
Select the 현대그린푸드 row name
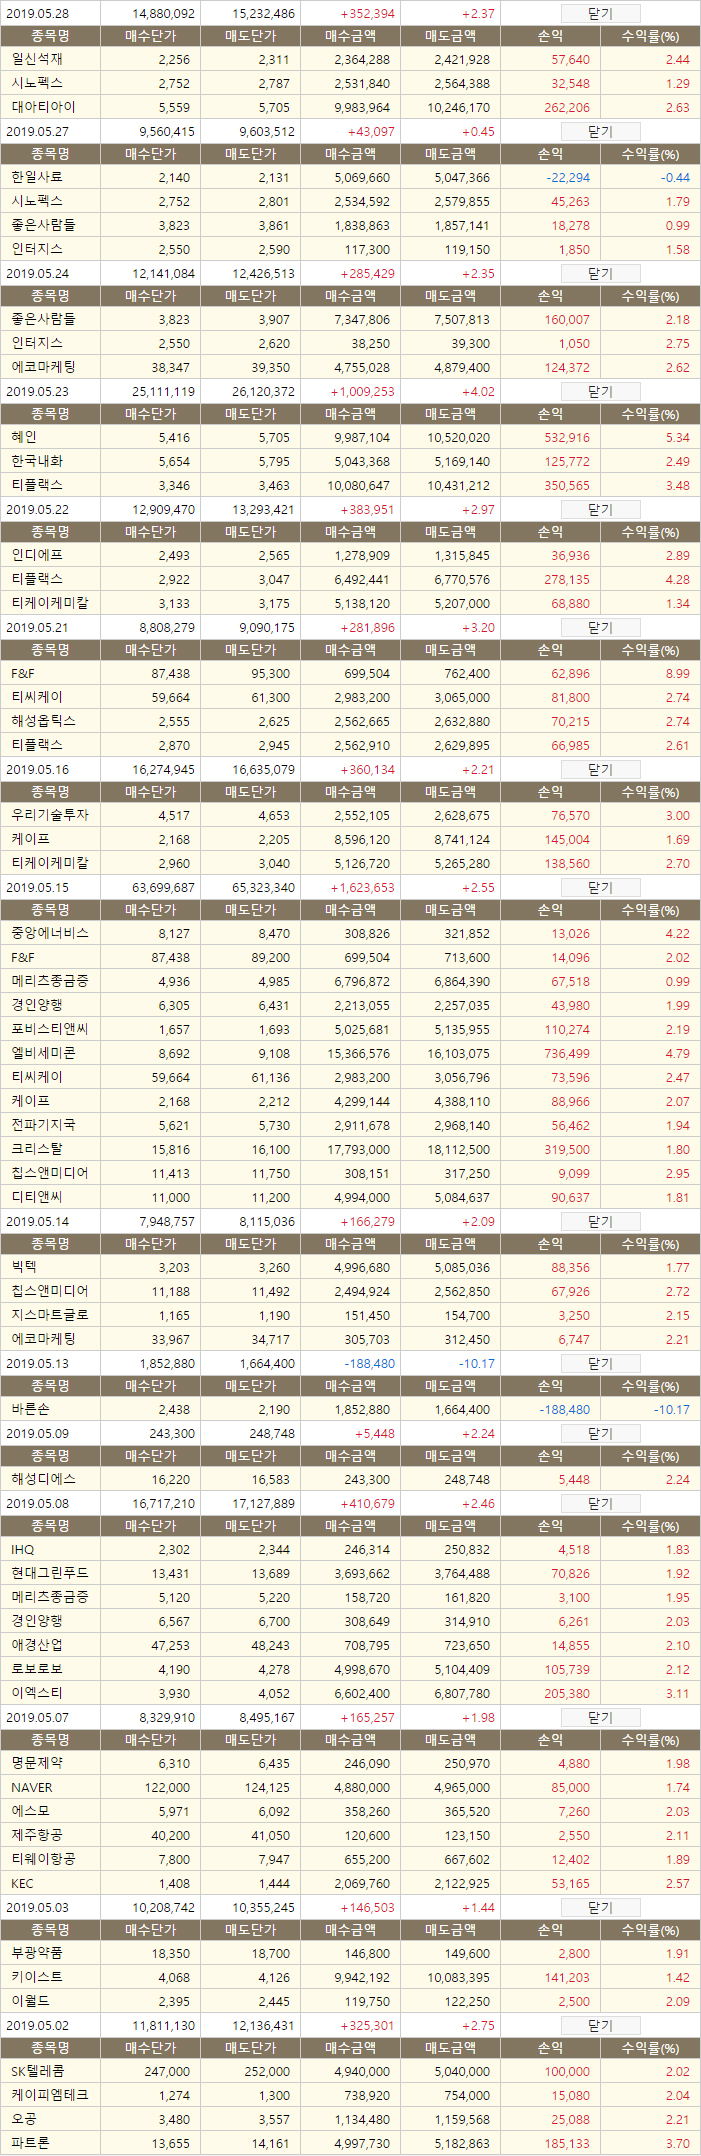pyautogui.click(x=50, y=1573)
